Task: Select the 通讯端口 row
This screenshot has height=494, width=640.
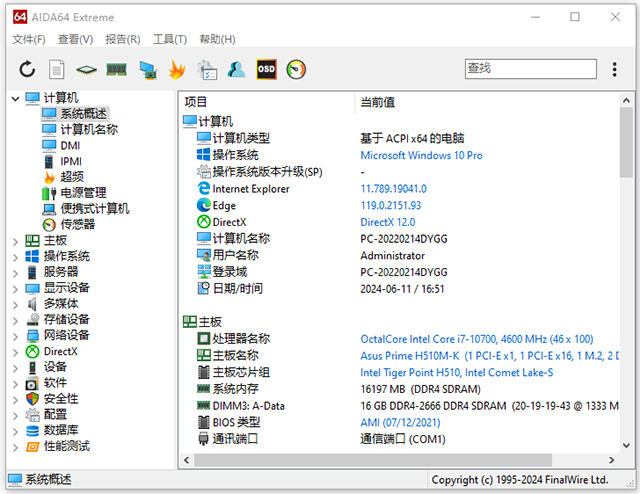Action: click(x=399, y=439)
